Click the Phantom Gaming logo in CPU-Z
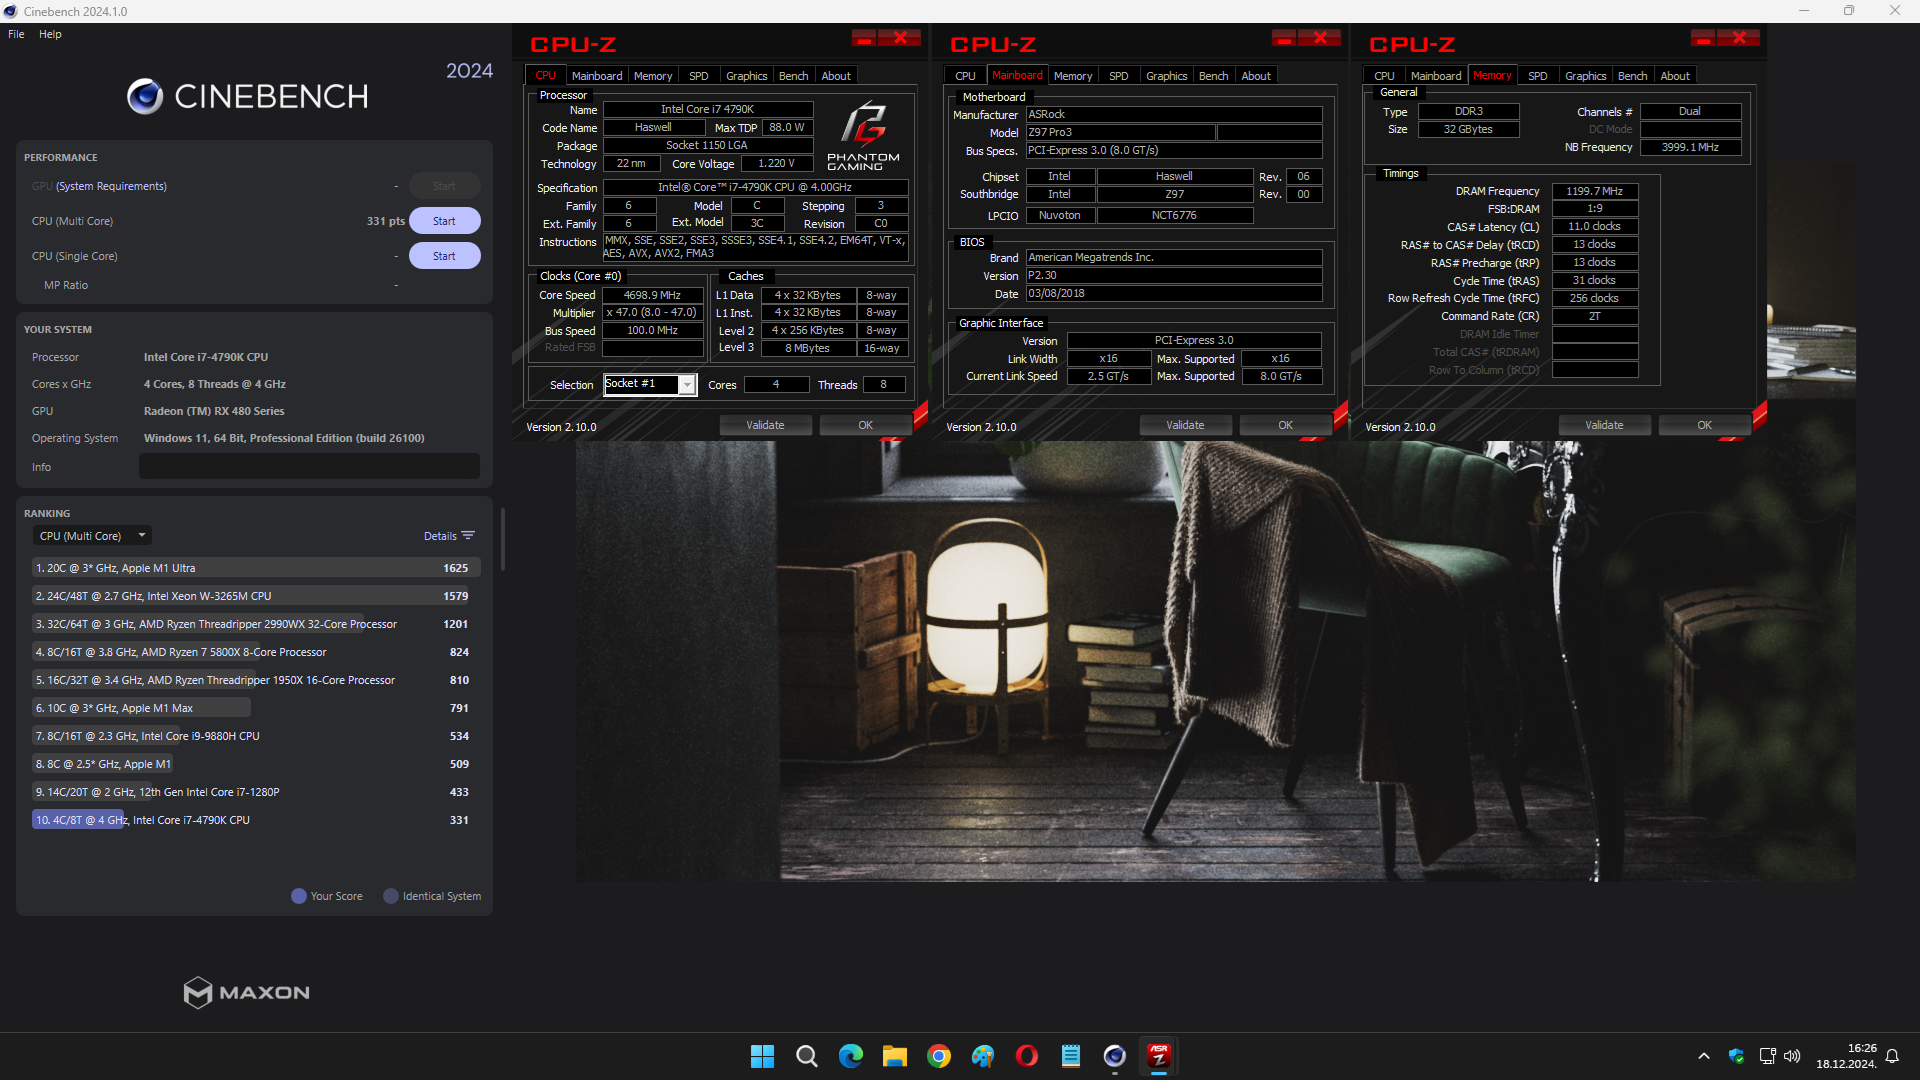 (x=863, y=135)
